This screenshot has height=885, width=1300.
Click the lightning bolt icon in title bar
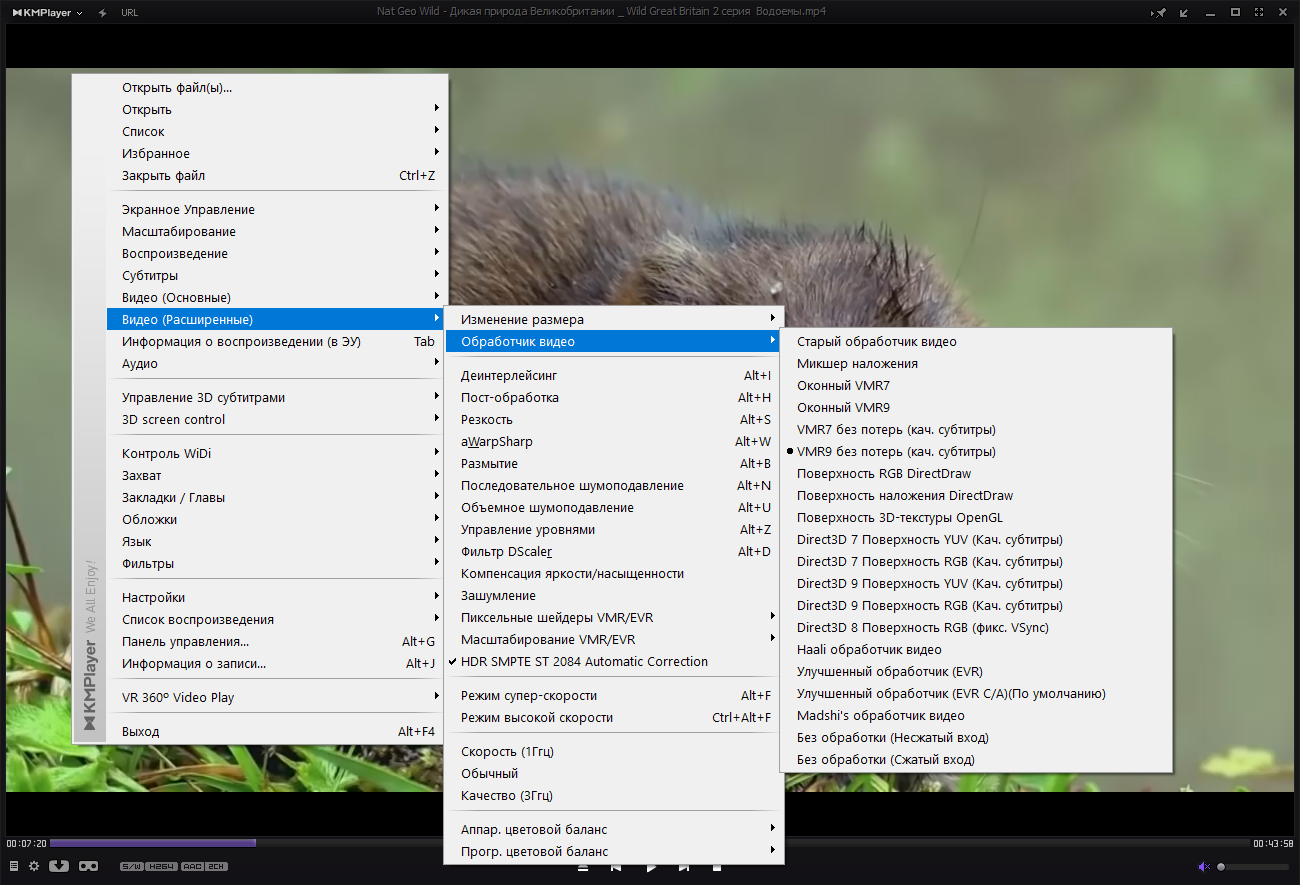pos(103,13)
